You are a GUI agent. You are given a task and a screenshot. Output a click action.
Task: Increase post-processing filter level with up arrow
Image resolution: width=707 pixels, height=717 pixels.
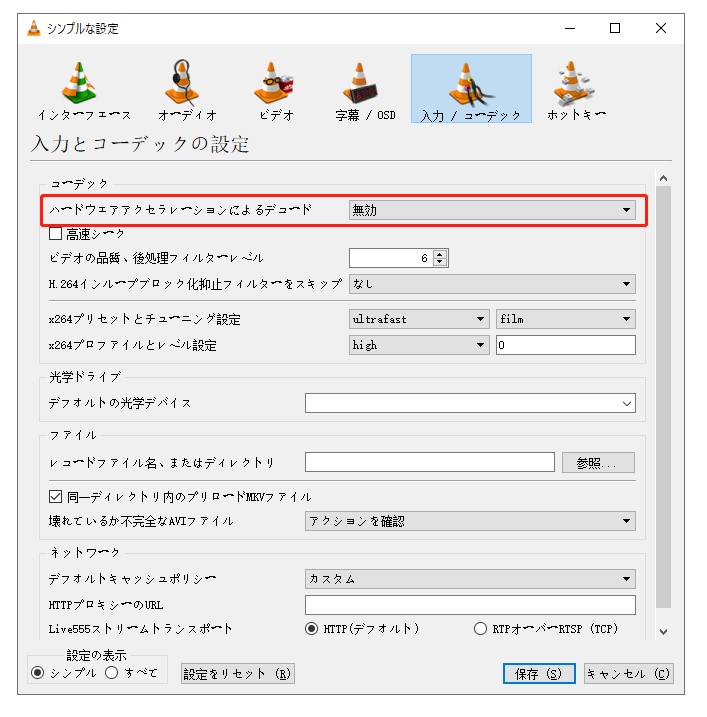[440, 254]
